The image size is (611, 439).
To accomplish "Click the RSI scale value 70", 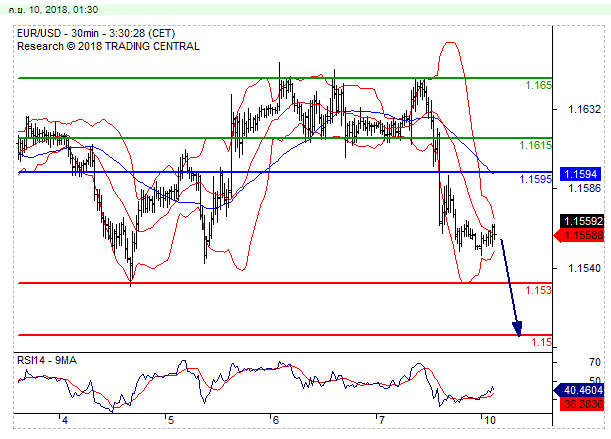I will (595, 363).
